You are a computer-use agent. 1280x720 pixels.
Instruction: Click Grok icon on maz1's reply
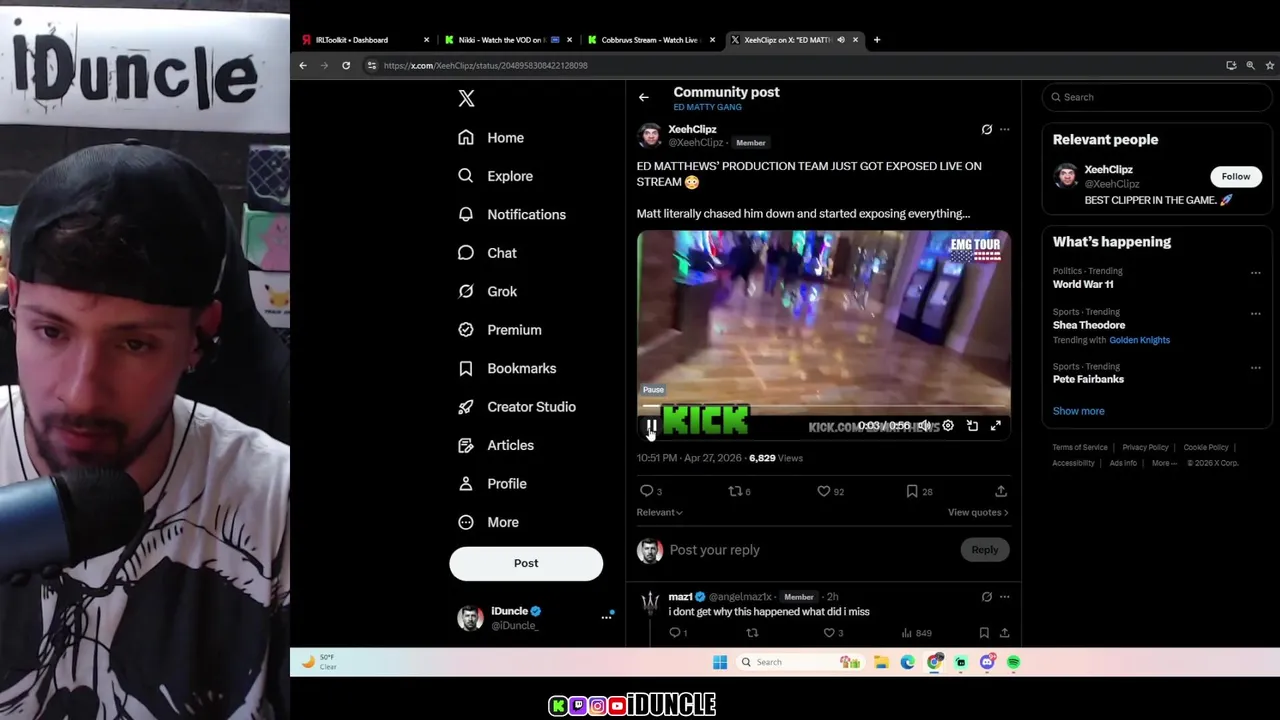pos(987,597)
